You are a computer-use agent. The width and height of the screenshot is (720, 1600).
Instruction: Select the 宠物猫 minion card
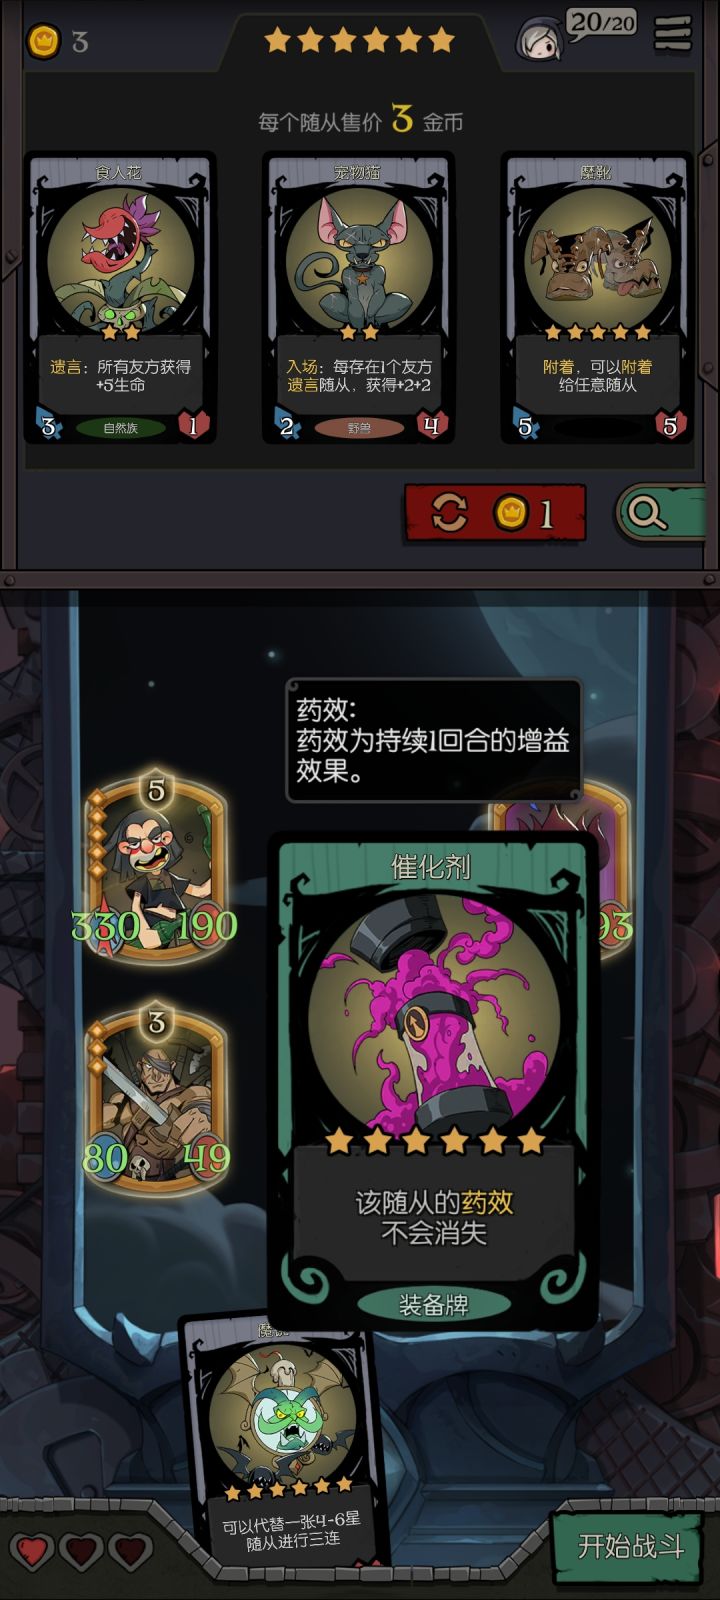(358, 299)
